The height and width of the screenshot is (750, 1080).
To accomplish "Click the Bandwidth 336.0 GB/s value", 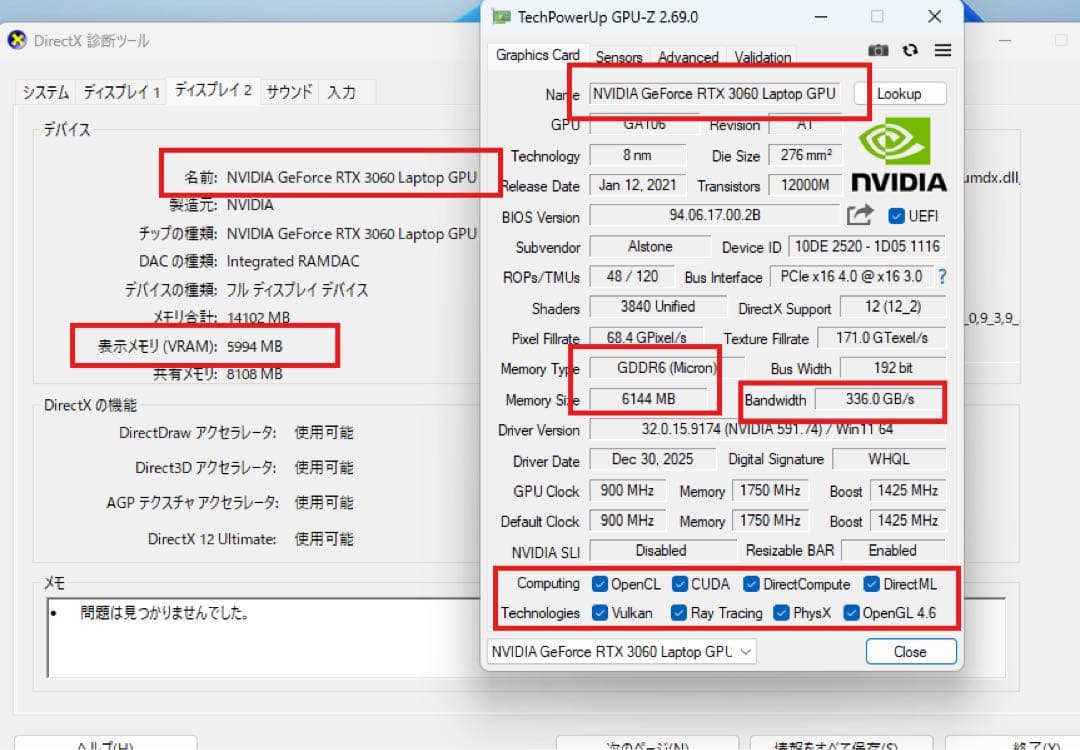I will (x=880, y=399).
